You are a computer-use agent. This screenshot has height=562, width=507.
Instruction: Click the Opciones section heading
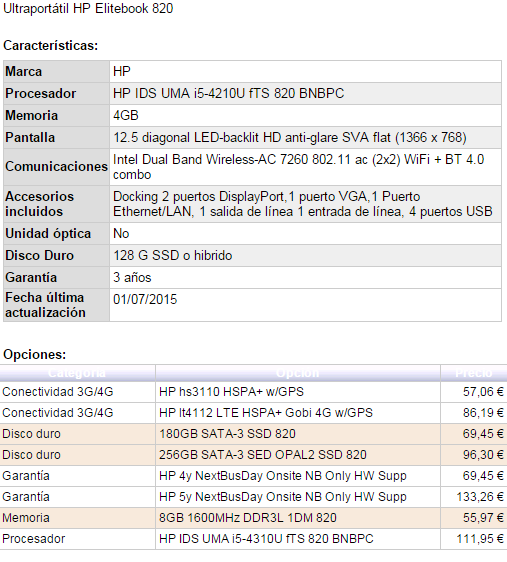(x=35, y=354)
